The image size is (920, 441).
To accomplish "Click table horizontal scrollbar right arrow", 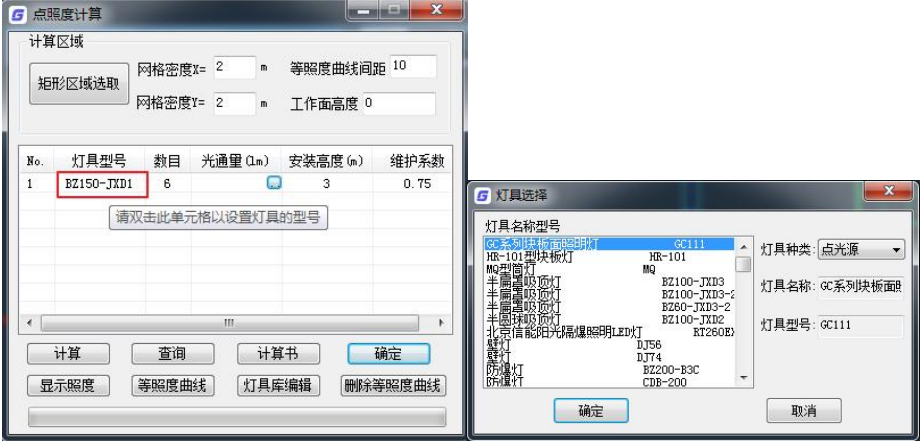I will coord(442,323).
